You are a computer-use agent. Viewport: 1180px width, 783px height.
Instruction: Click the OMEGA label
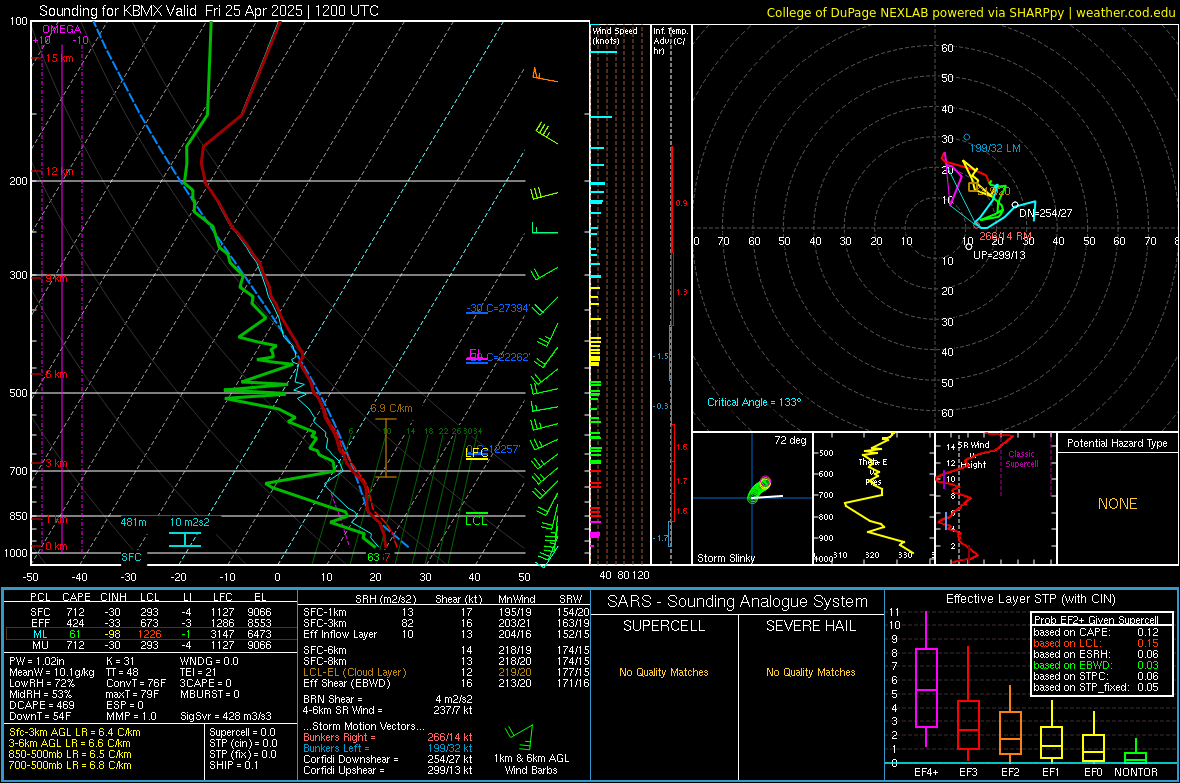tap(61, 29)
